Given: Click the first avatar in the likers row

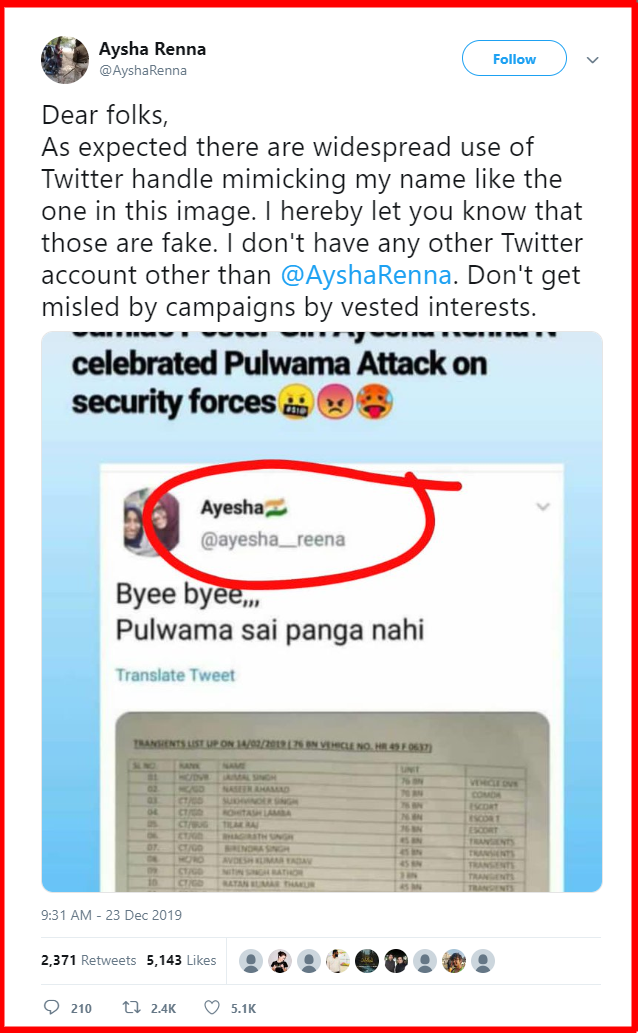Looking at the screenshot, I should [x=250, y=961].
